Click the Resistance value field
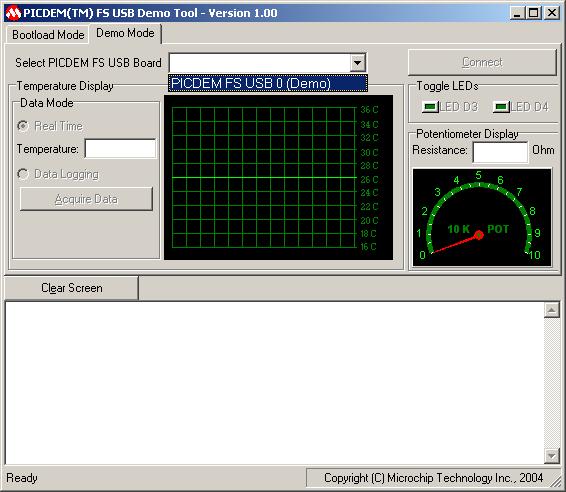This screenshot has height=492, width=566. click(500, 152)
